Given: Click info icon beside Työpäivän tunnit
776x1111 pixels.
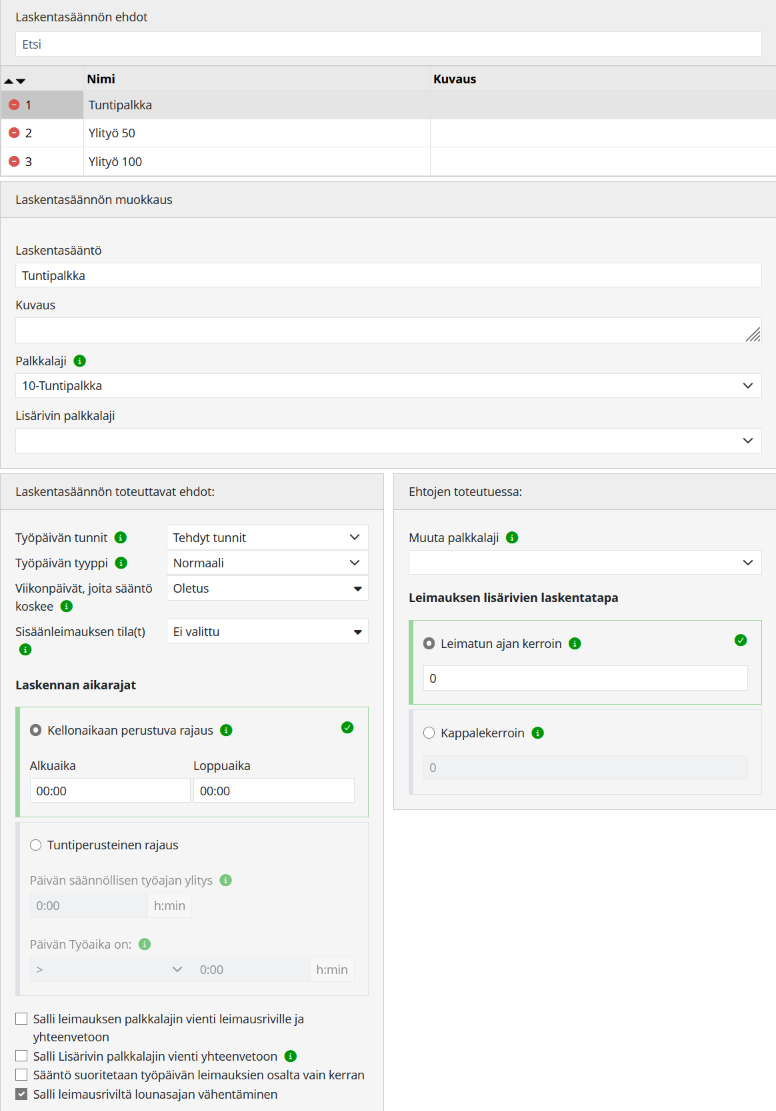Looking at the screenshot, I should pyautogui.click(x=121, y=537).
